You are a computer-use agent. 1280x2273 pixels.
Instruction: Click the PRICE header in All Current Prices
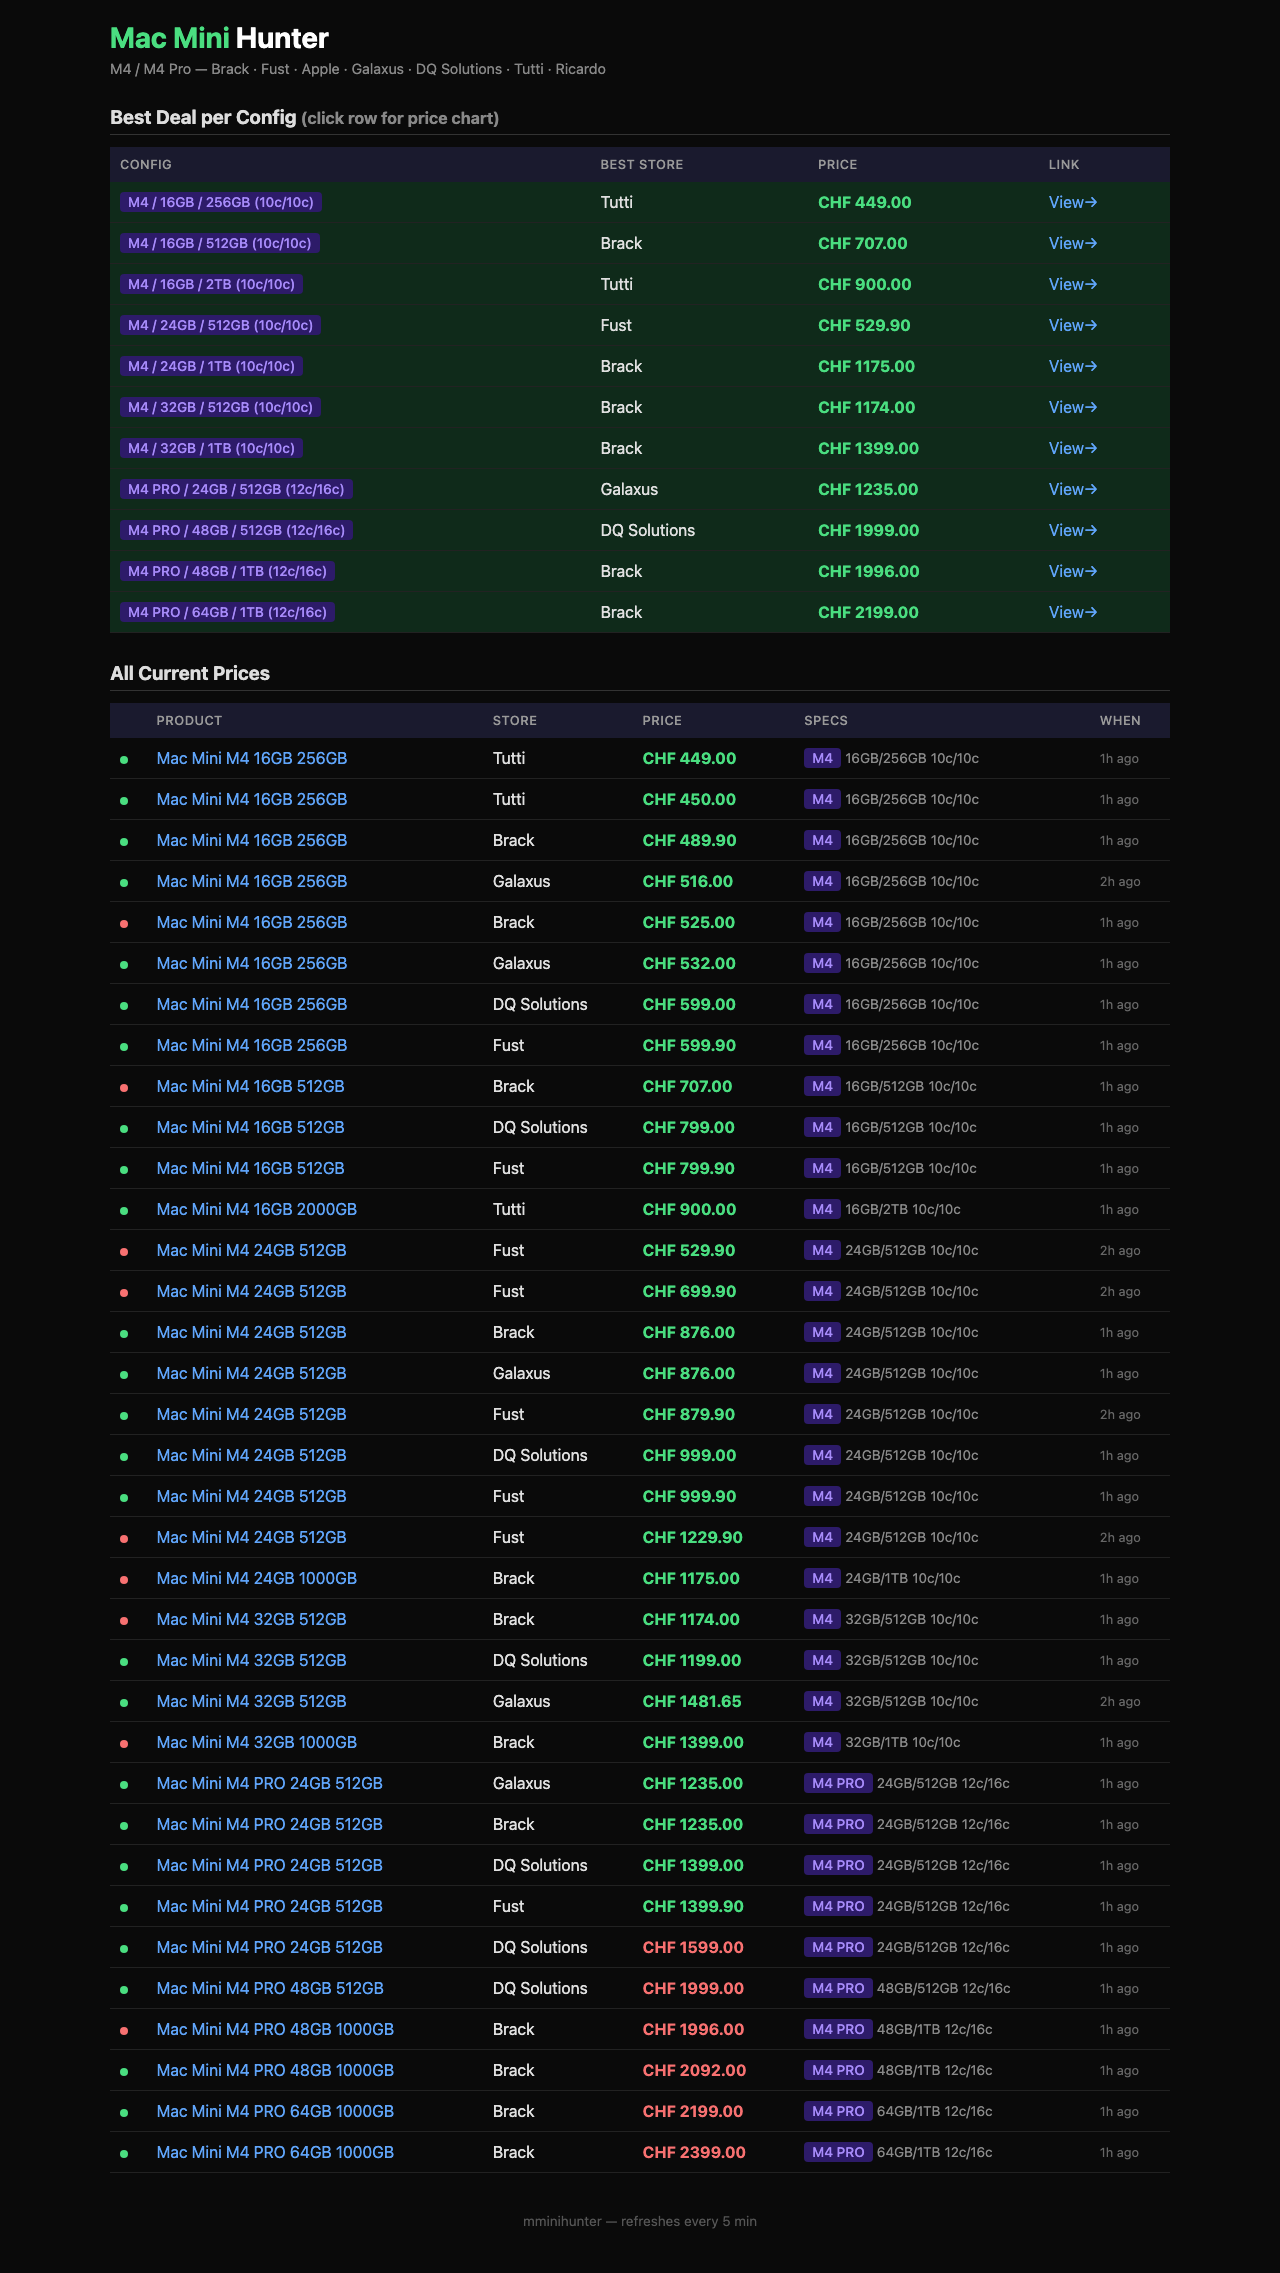pyautogui.click(x=662, y=720)
